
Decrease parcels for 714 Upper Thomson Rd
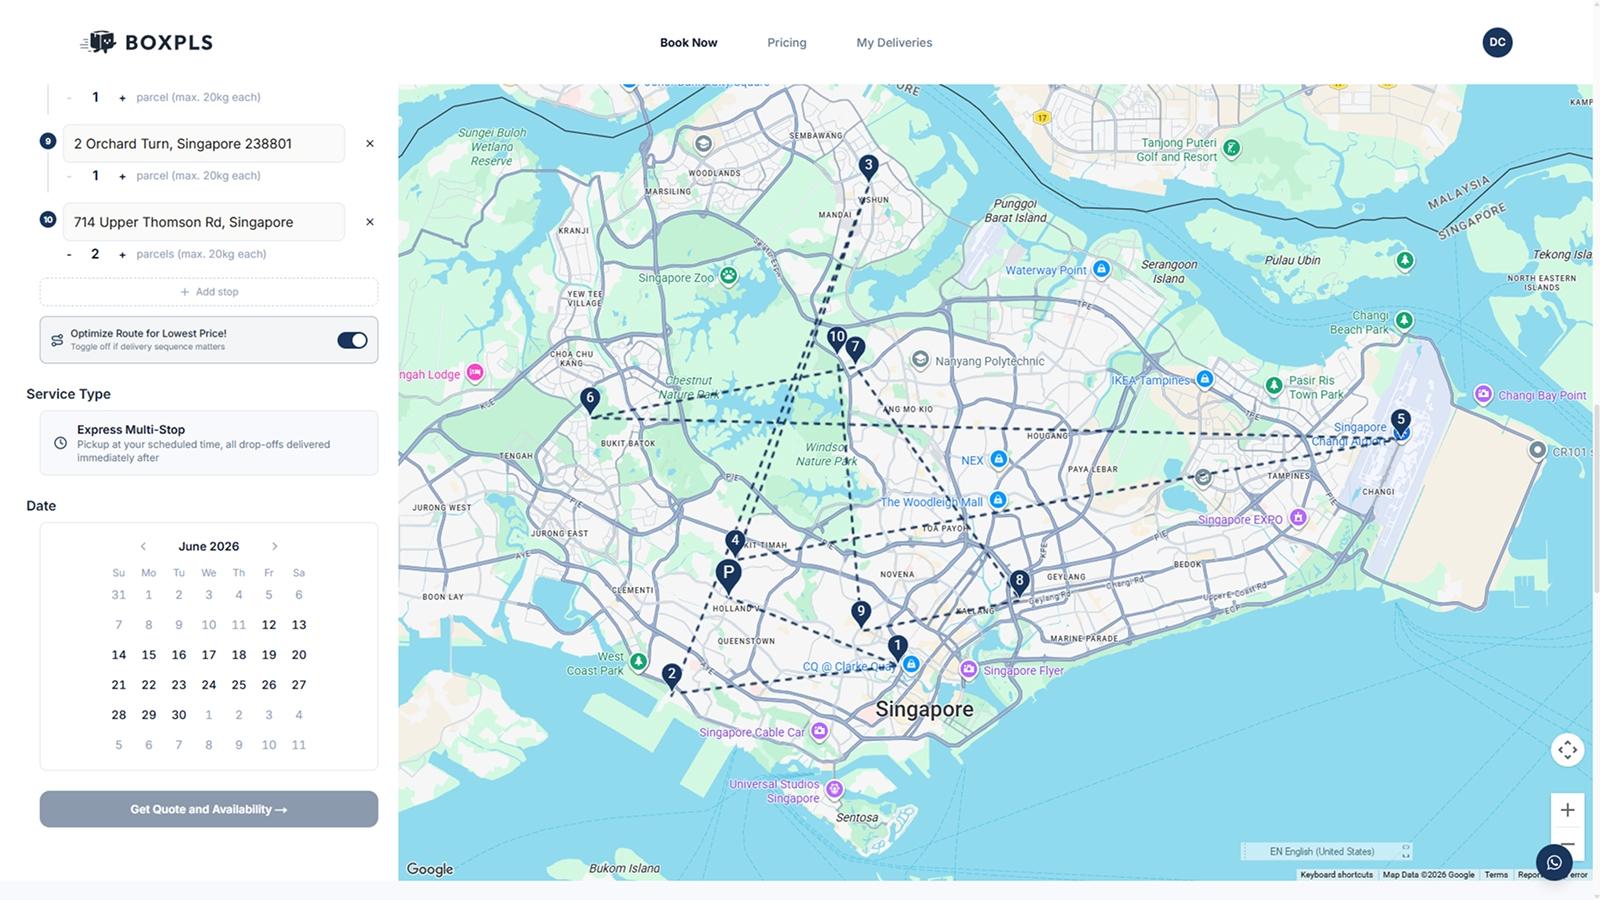(69, 255)
